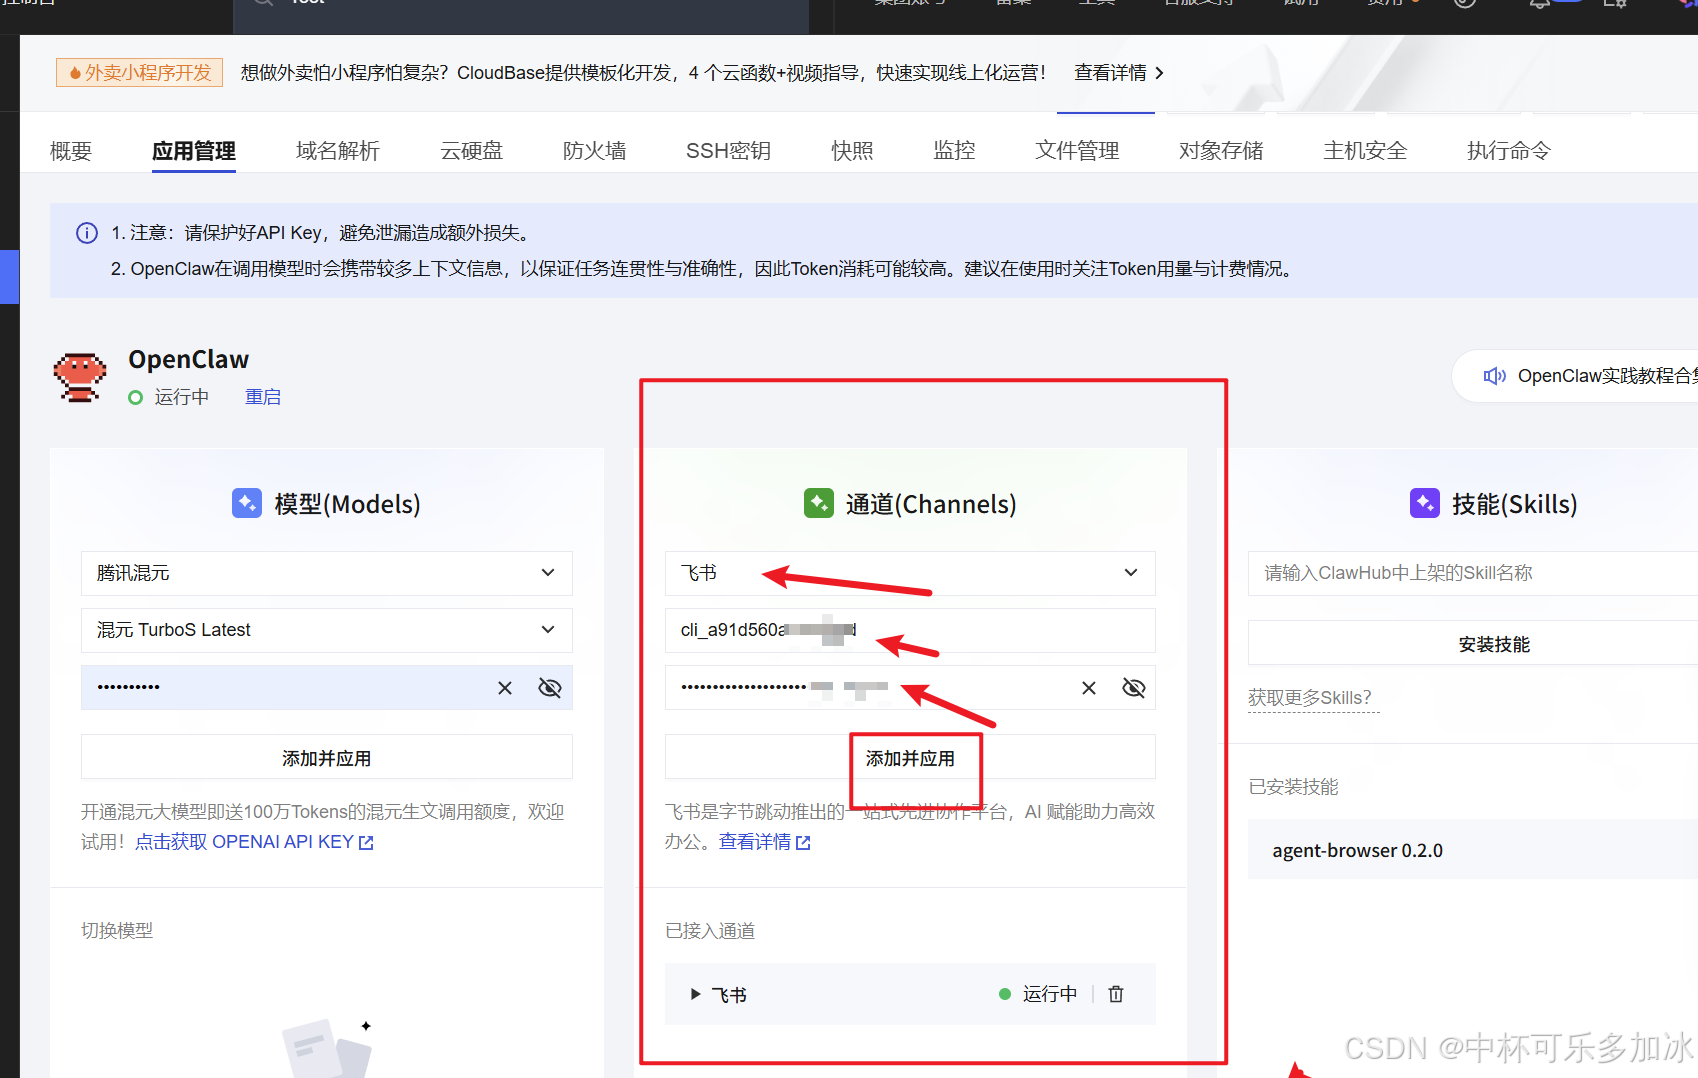This screenshot has width=1698, height=1078.
Task: Switch to the SSH密钥 tab
Action: coord(728,151)
